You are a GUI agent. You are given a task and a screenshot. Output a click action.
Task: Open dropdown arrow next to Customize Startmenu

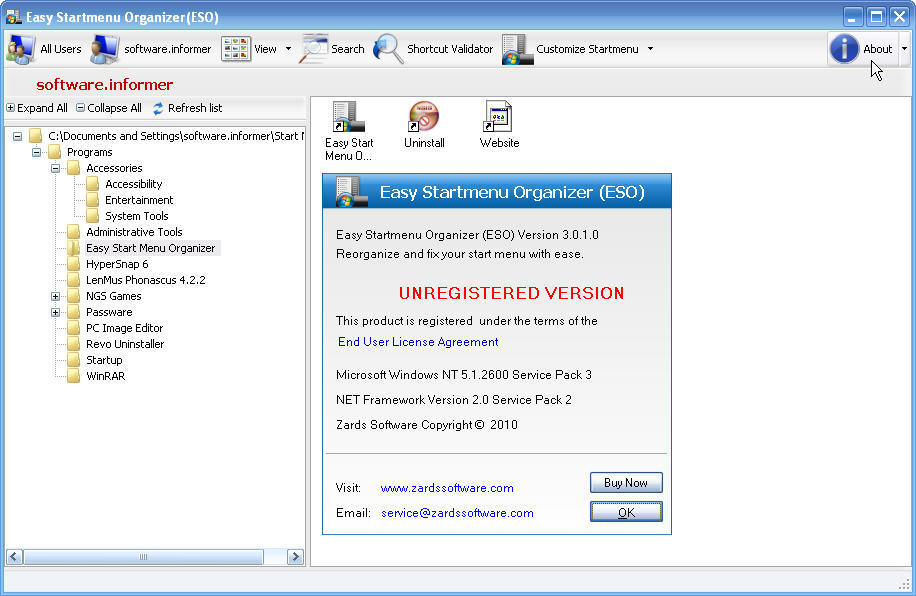(x=650, y=49)
